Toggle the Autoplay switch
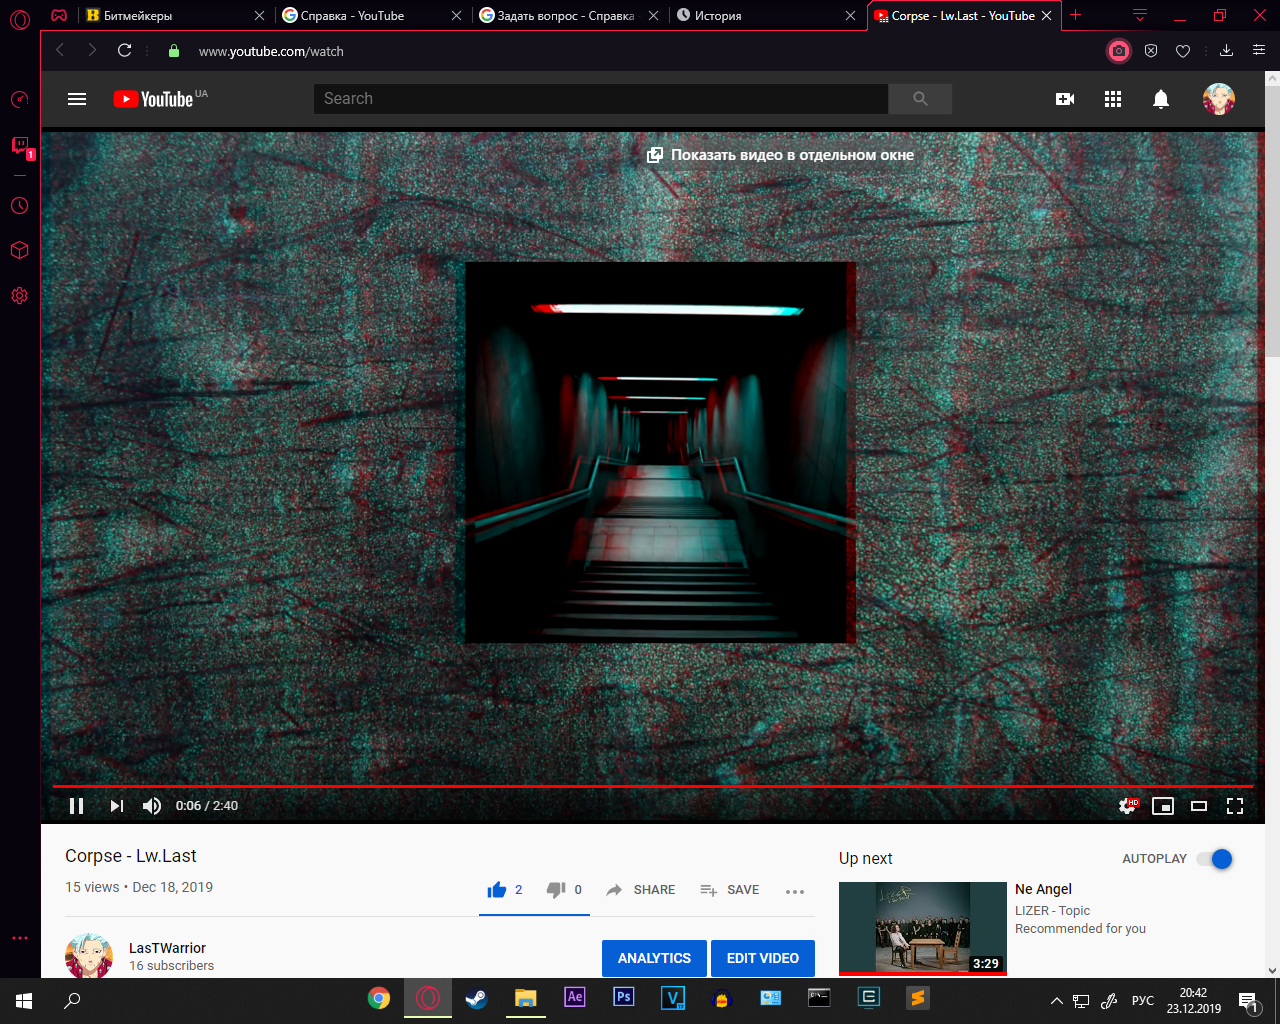 (1216, 859)
